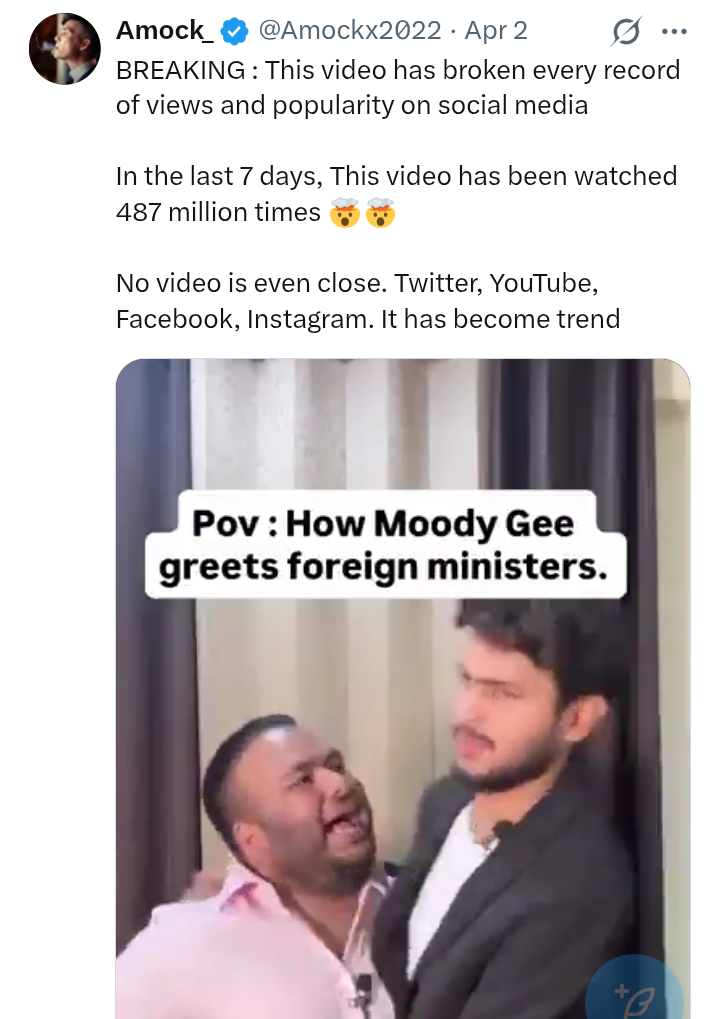Click the '487 million times' text
Viewport: 719px width, 1019px height.
point(218,213)
